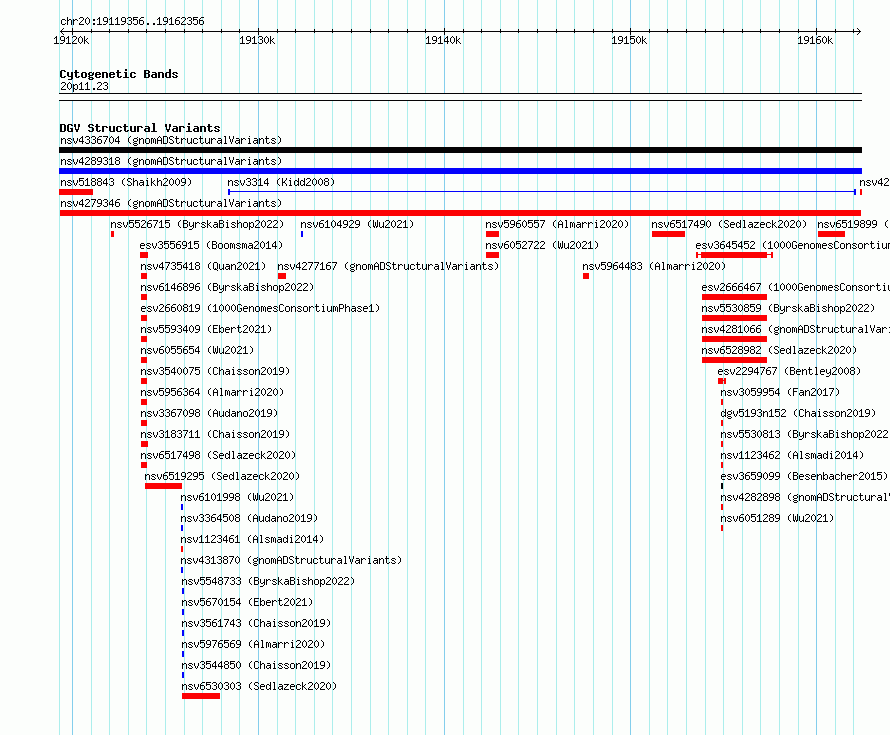
Task: Click nsv6051289 (Wu2021) label
Action: (777, 518)
